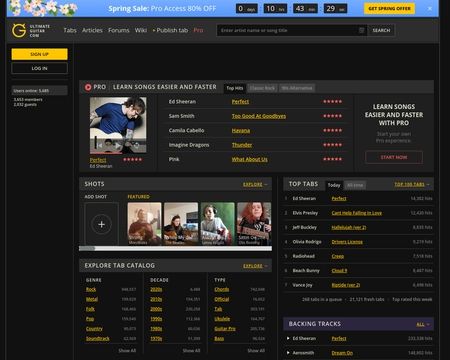Switch to the 90s Alternative tab
The image size is (450, 360).
[x=297, y=88]
